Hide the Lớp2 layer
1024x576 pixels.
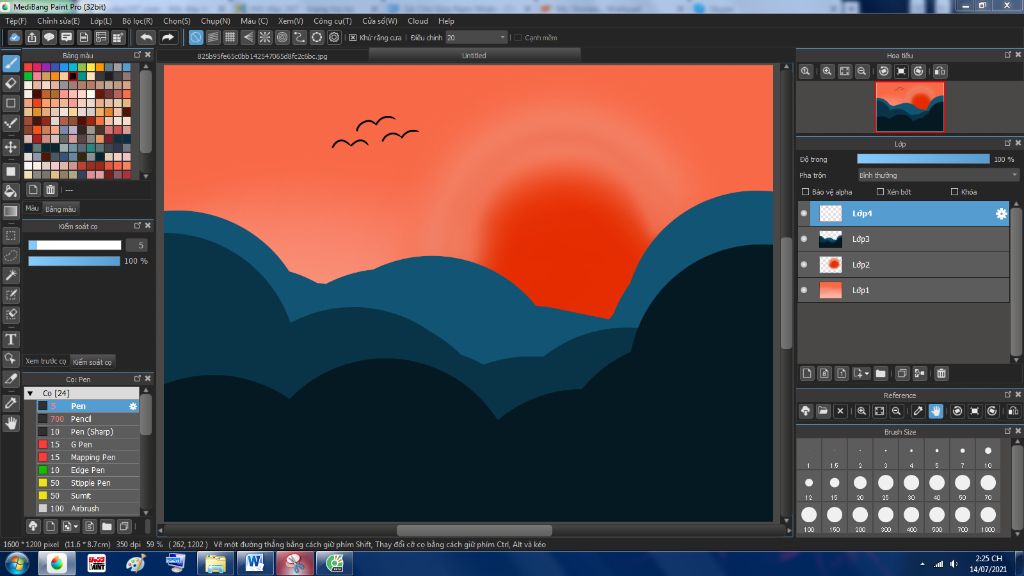pyautogui.click(x=804, y=264)
